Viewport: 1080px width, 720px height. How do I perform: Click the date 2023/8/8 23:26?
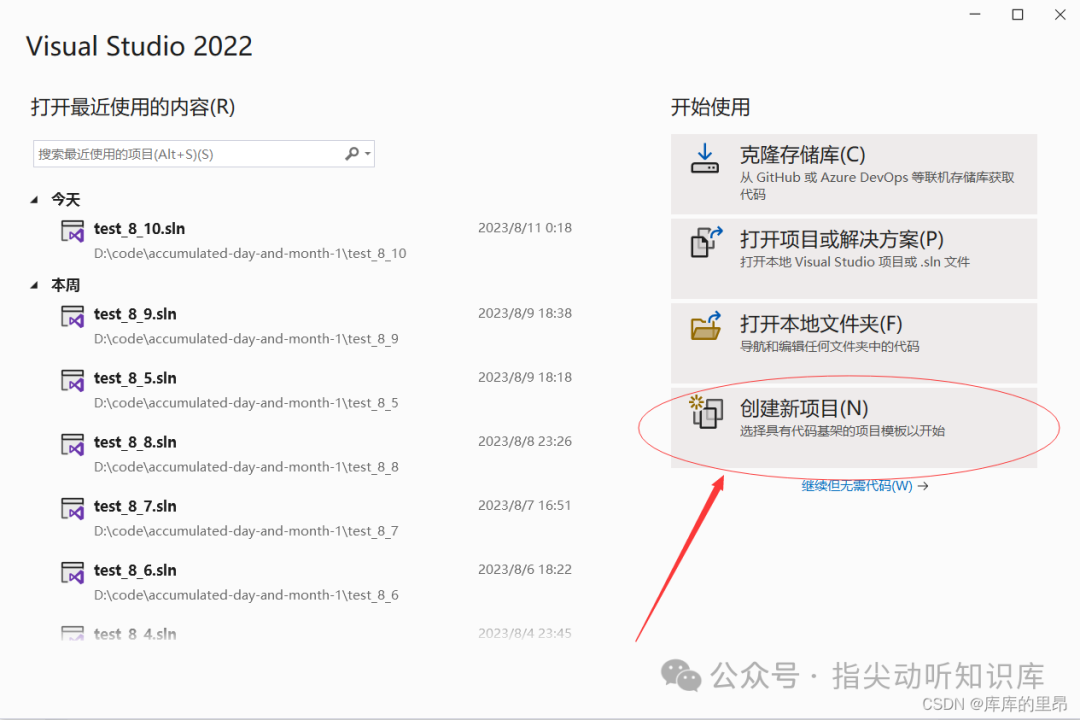[525, 442]
